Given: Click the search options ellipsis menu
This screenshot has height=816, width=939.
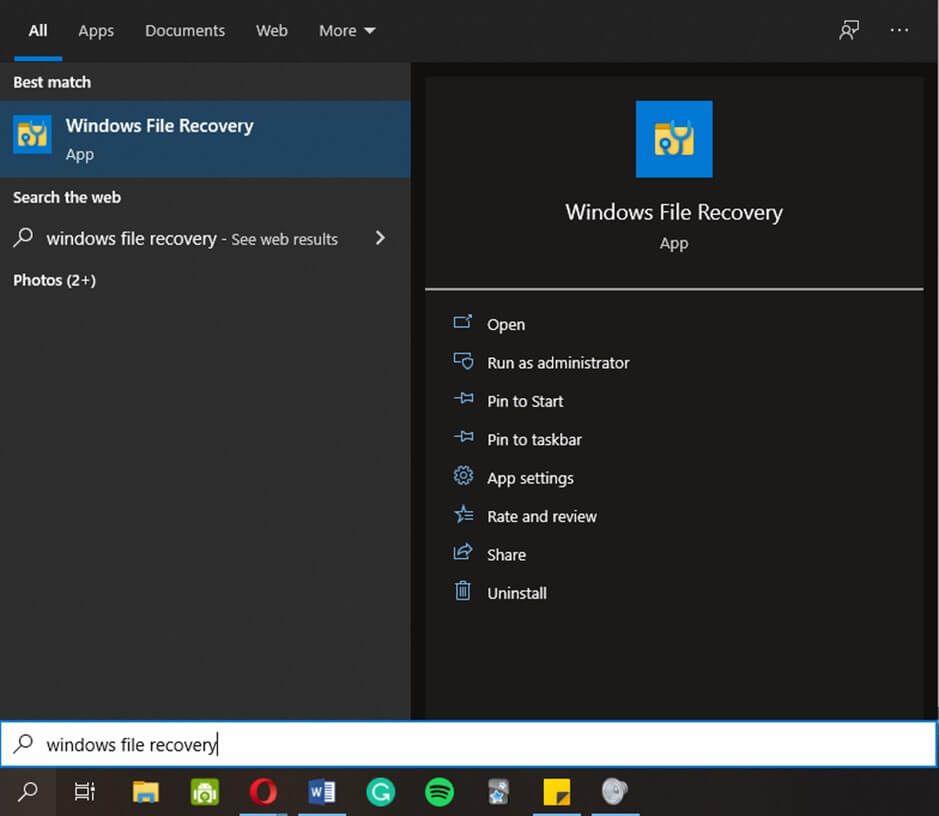Looking at the screenshot, I should click(899, 30).
